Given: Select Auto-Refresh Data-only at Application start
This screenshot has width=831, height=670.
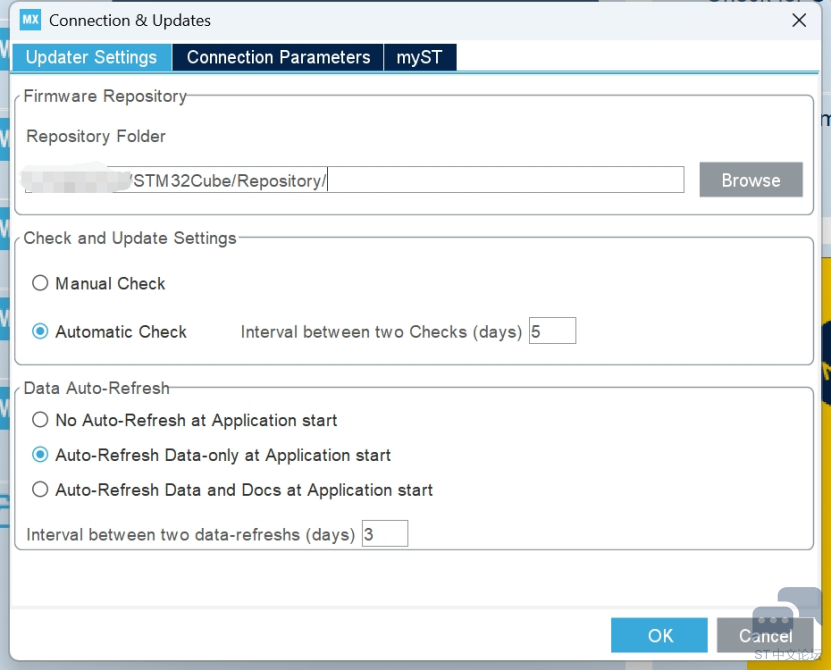Looking at the screenshot, I should (x=211, y=455).
